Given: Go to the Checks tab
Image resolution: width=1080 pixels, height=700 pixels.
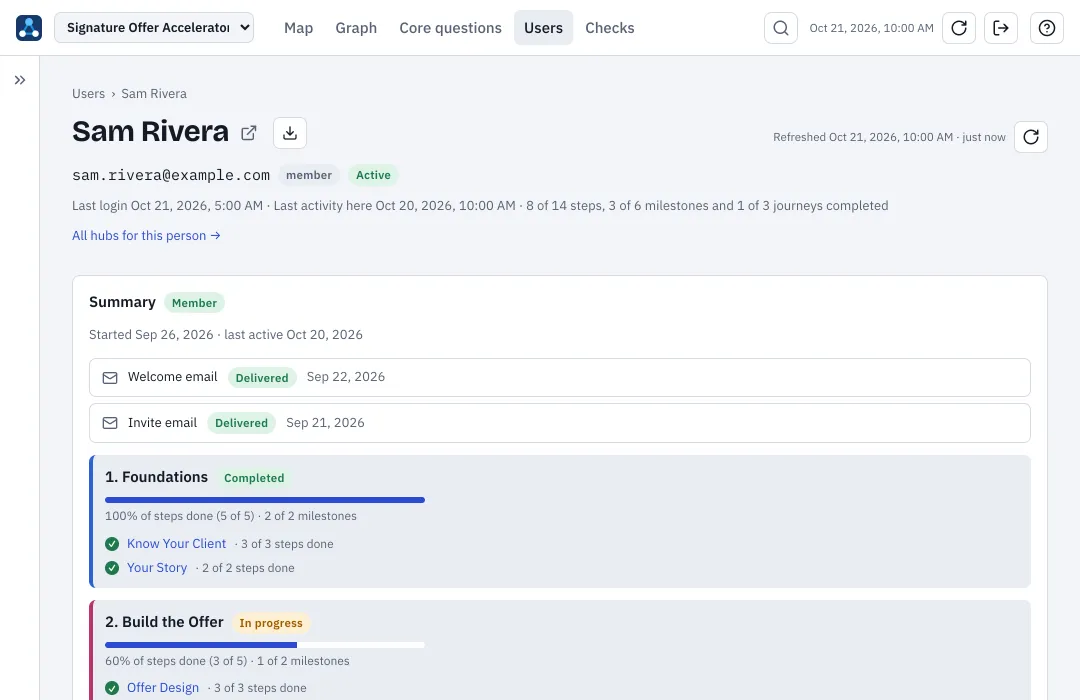Looking at the screenshot, I should point(610,28).
